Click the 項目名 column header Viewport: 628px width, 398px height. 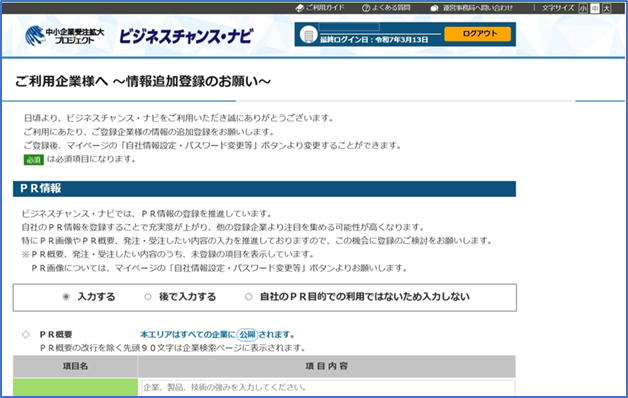pos(75,366)
